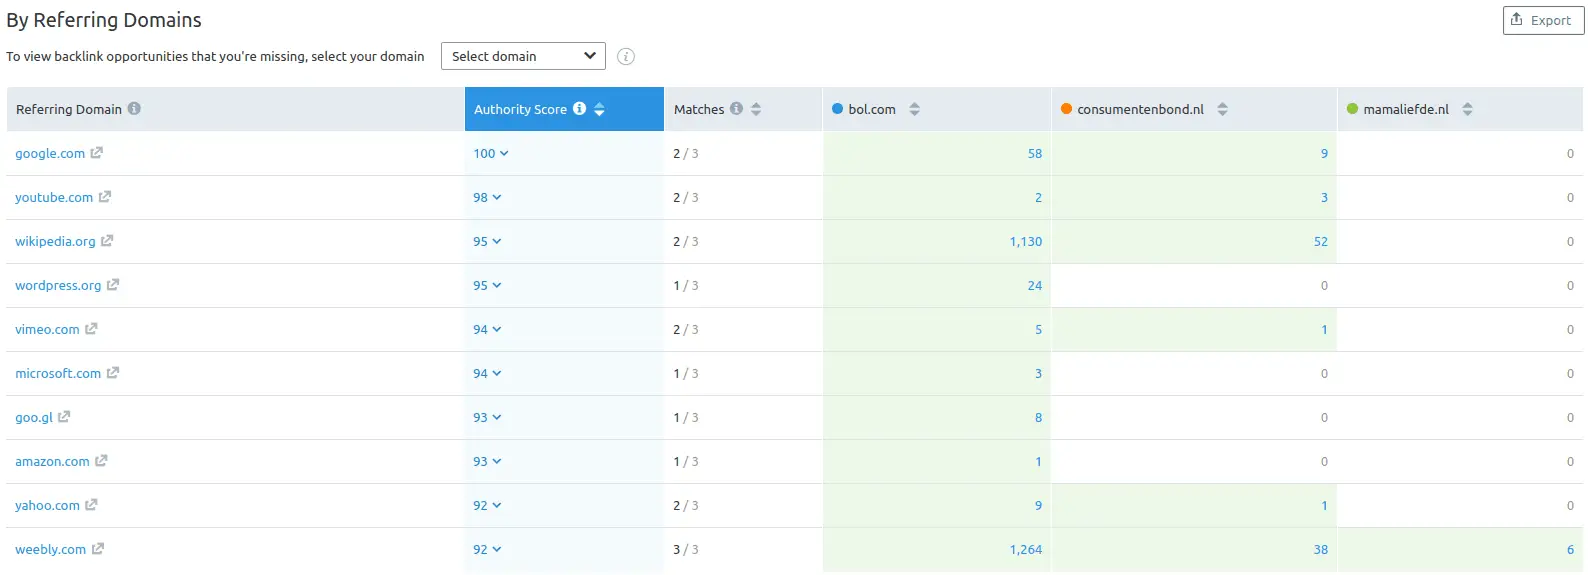The height and width of the screenshot is (575, 1588).
Task: Open 5 bol.com backlinks from vimeo.com
Action: coord(1038,329)
